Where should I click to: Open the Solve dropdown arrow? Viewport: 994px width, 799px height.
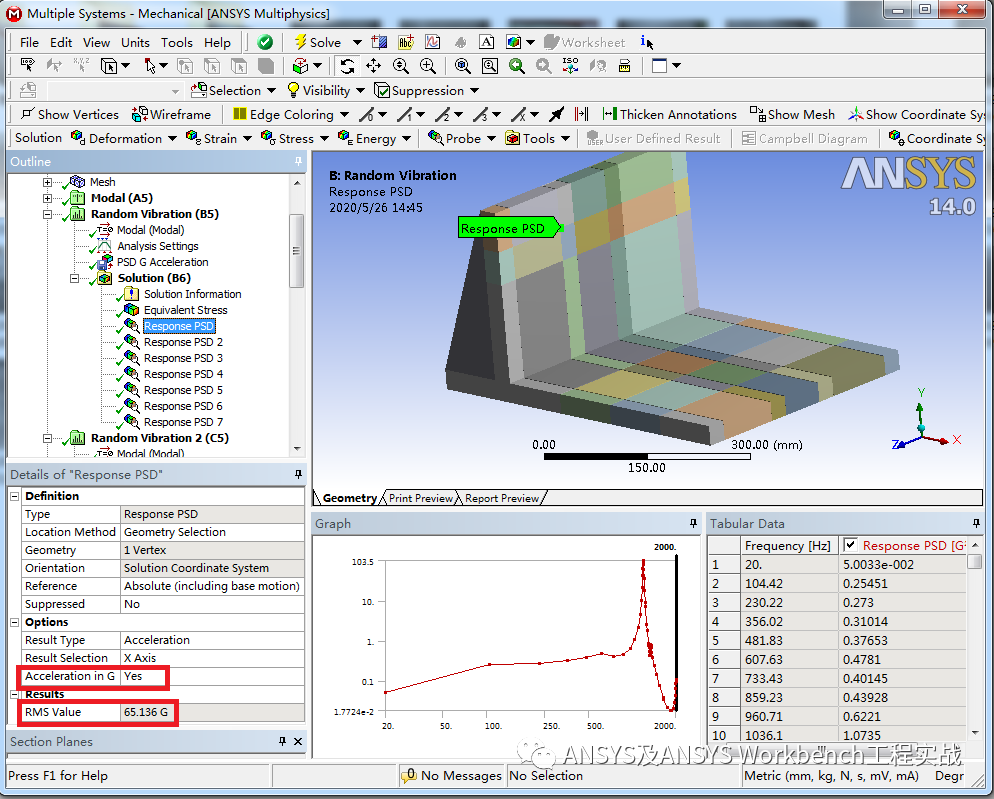pos(357,42)
